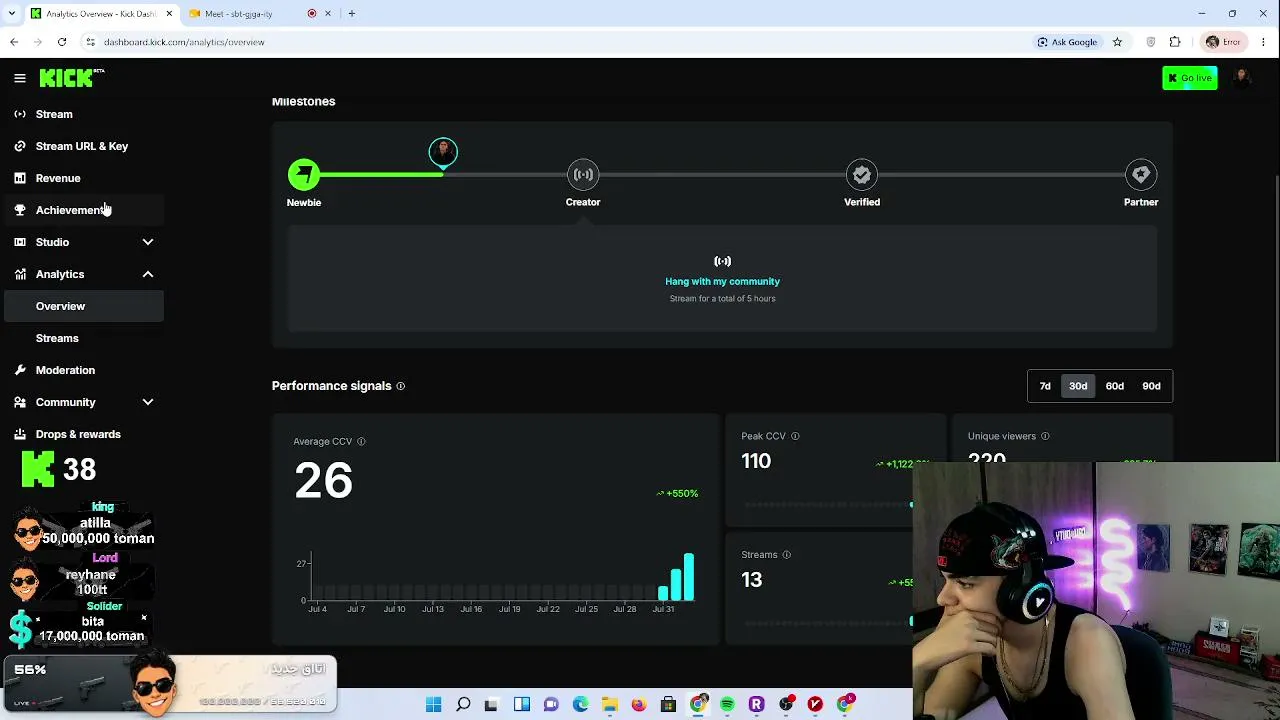Reload the page
Screen dimensions: 1280x720
[62, 42]
